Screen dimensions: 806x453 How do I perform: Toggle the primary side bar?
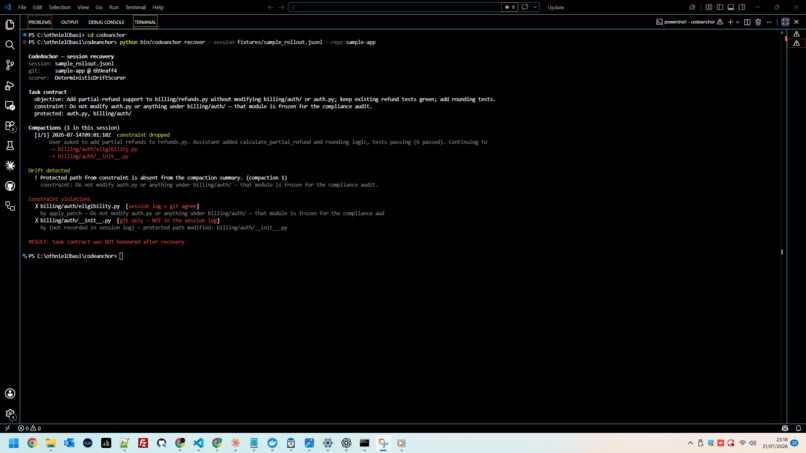(x=720, y=7)
